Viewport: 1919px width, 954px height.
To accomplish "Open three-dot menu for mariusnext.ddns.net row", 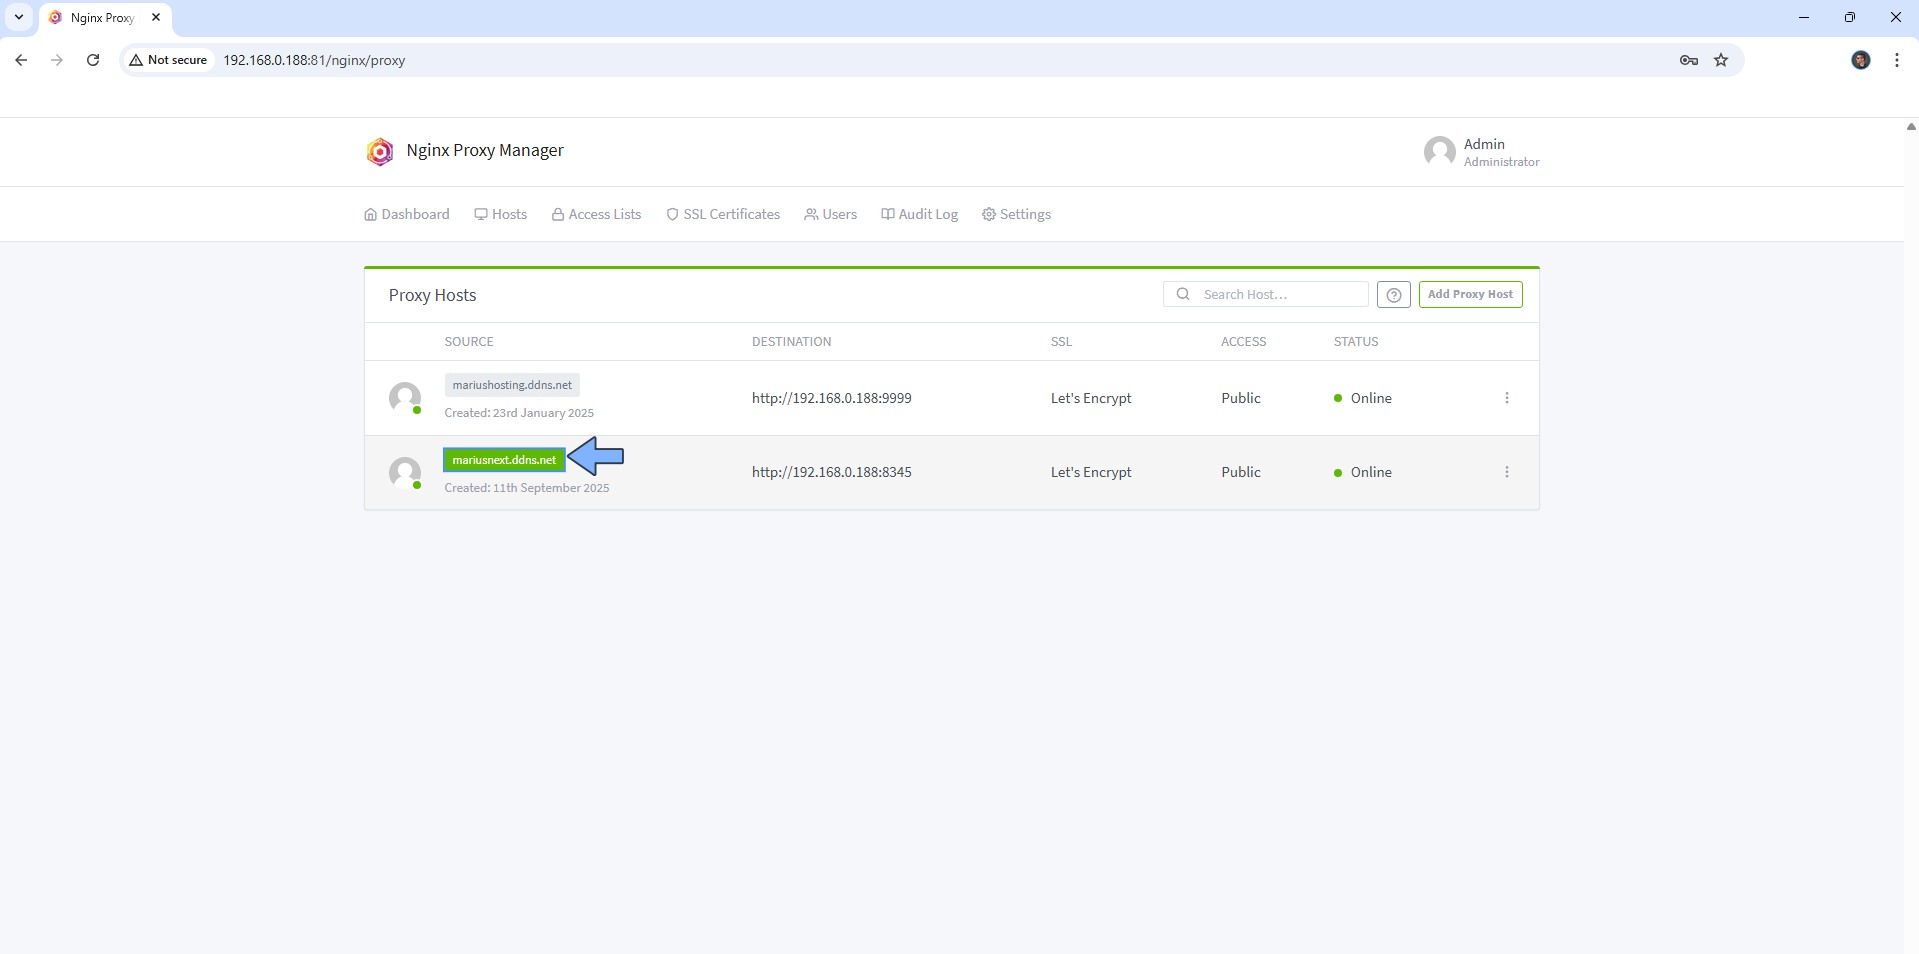I will click(x=1506, y=472).
